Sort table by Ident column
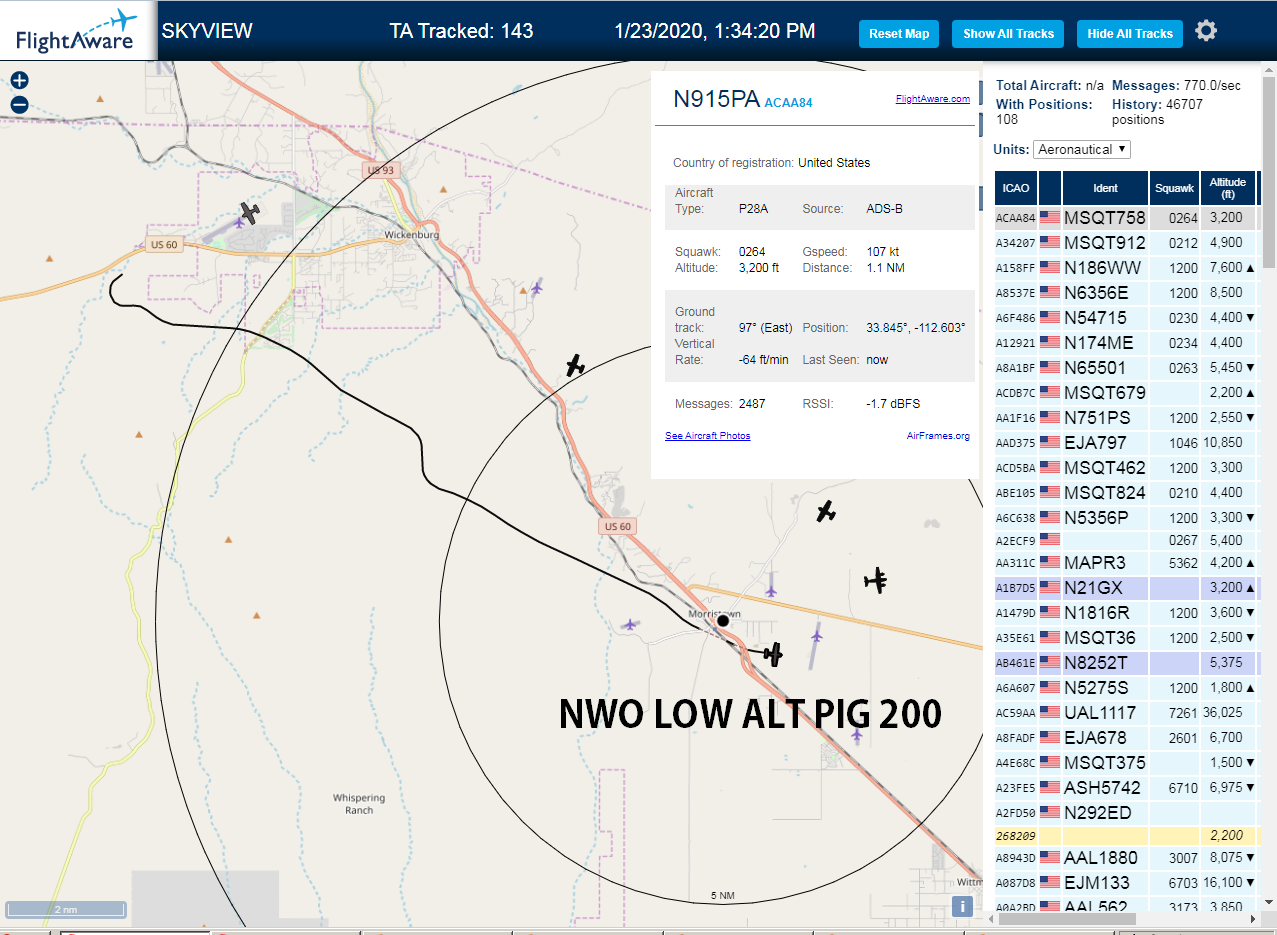 click(1105, 188)
